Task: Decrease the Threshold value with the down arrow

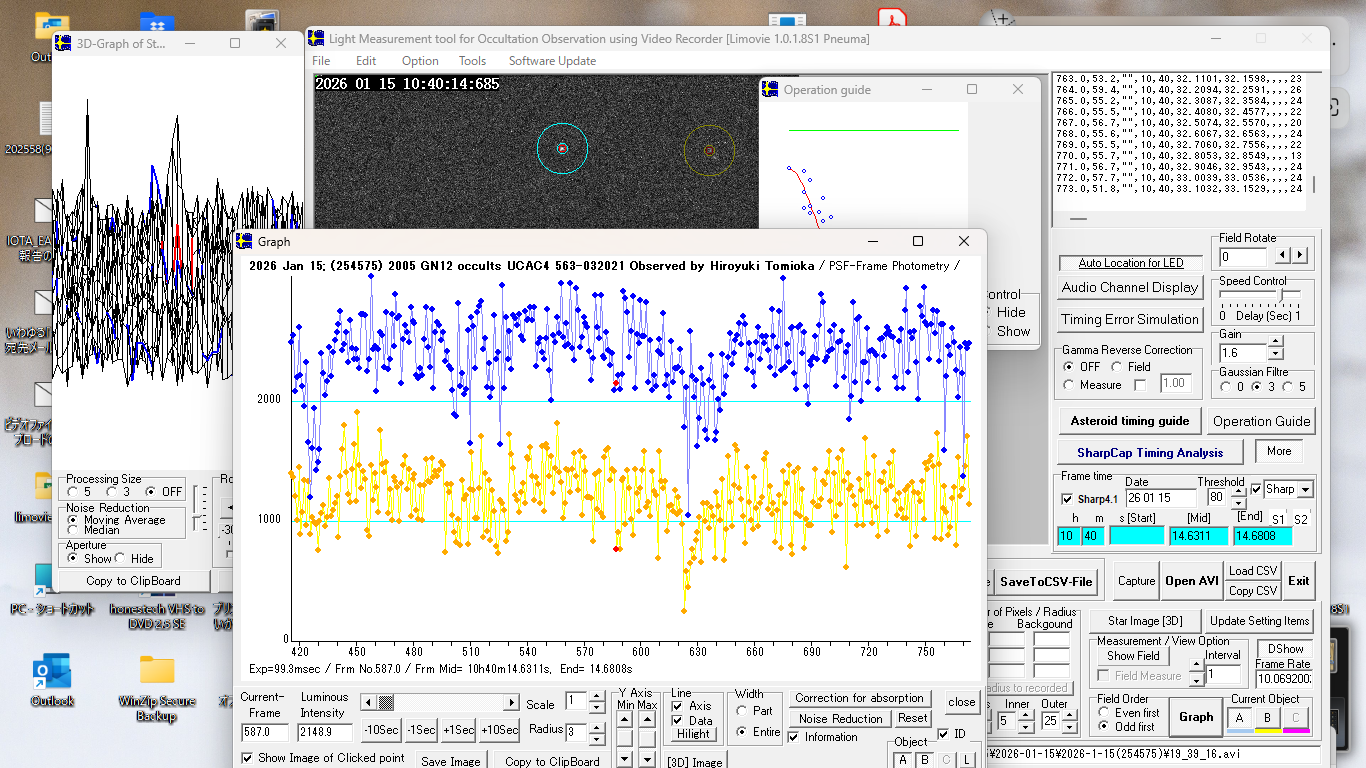Action: pos(1240,502)
